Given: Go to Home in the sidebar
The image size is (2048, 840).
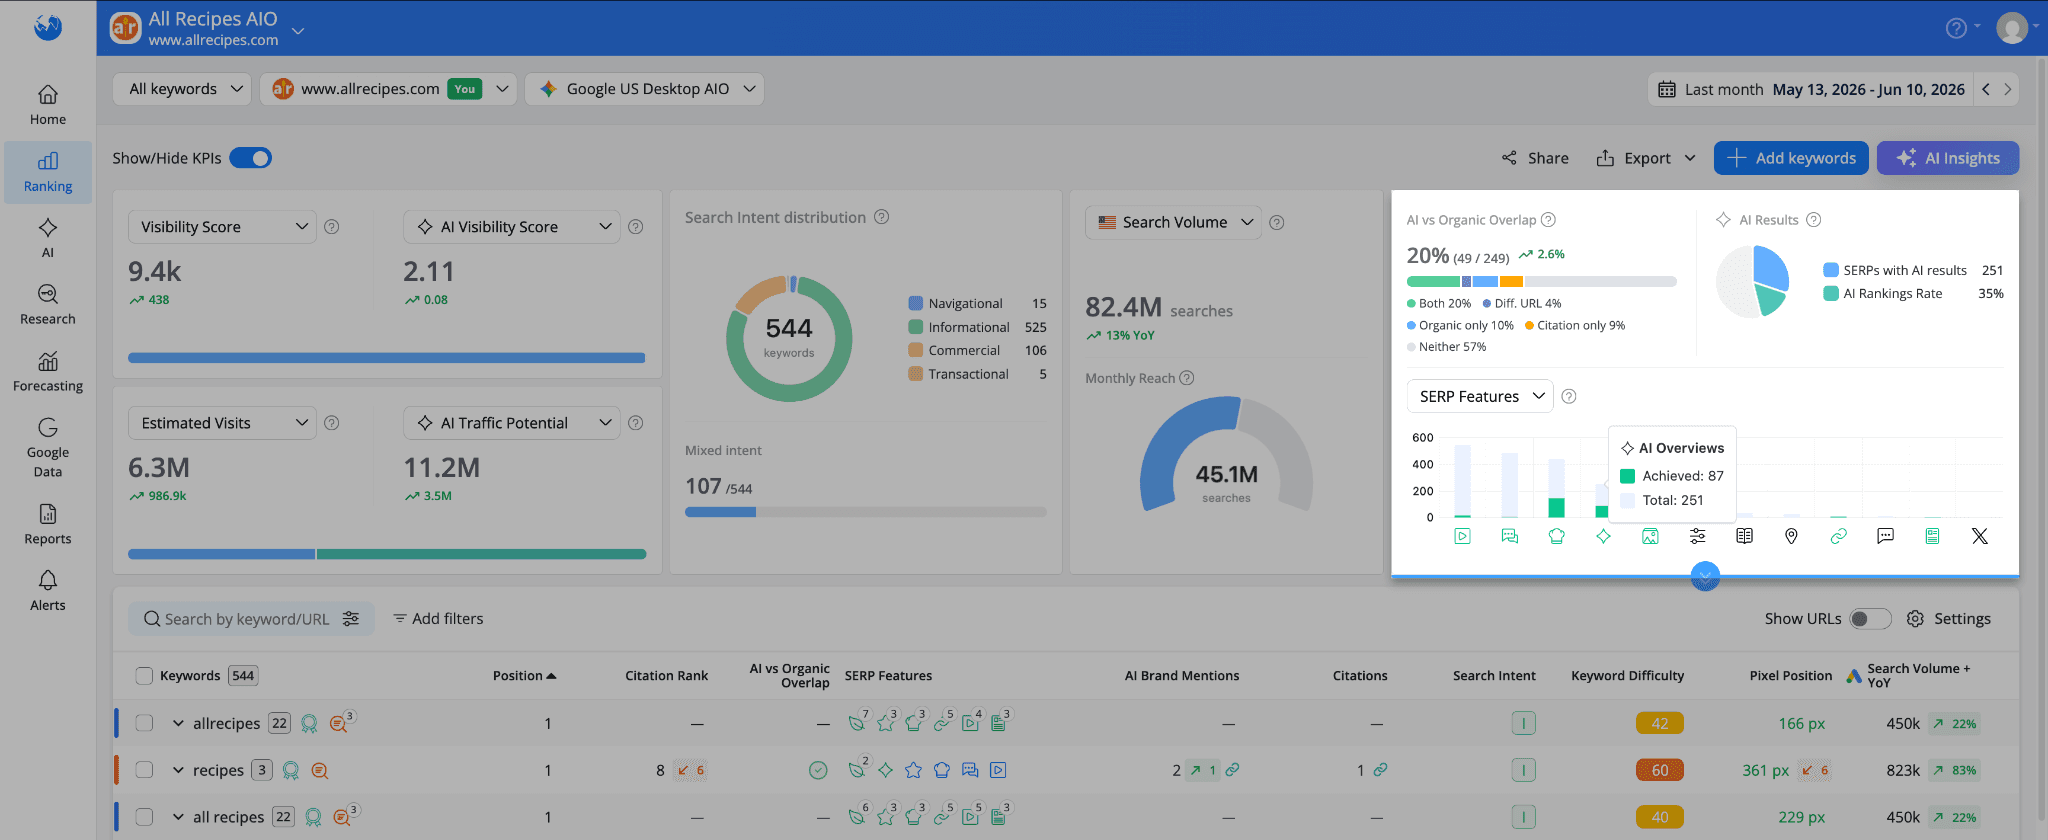Looking at the screenshot, I should 47,106.
